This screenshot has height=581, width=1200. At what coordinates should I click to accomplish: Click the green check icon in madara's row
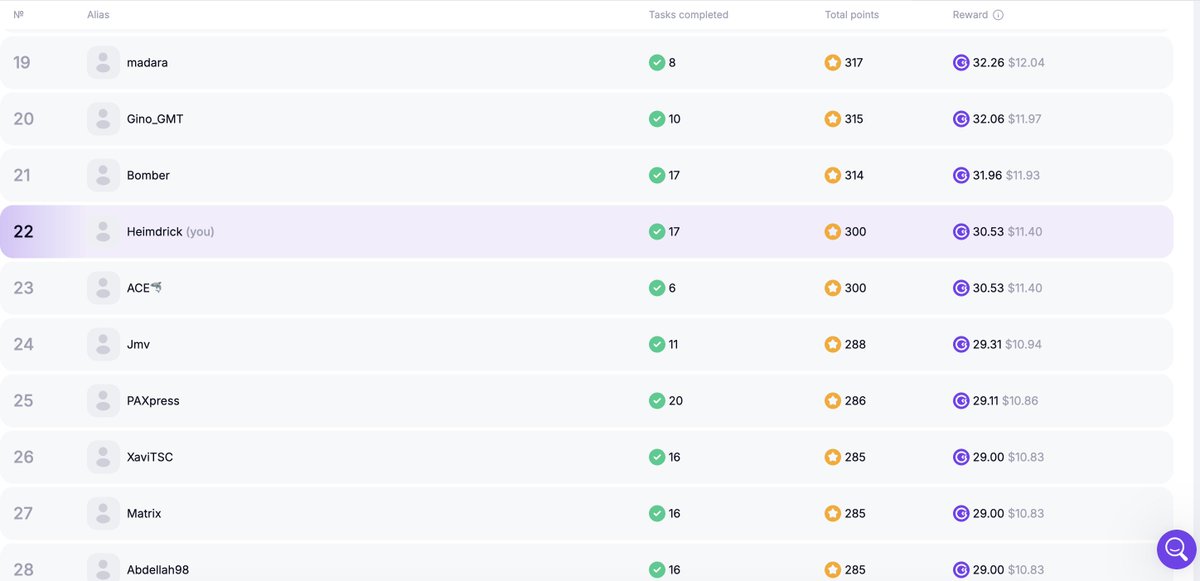(657, 62)
